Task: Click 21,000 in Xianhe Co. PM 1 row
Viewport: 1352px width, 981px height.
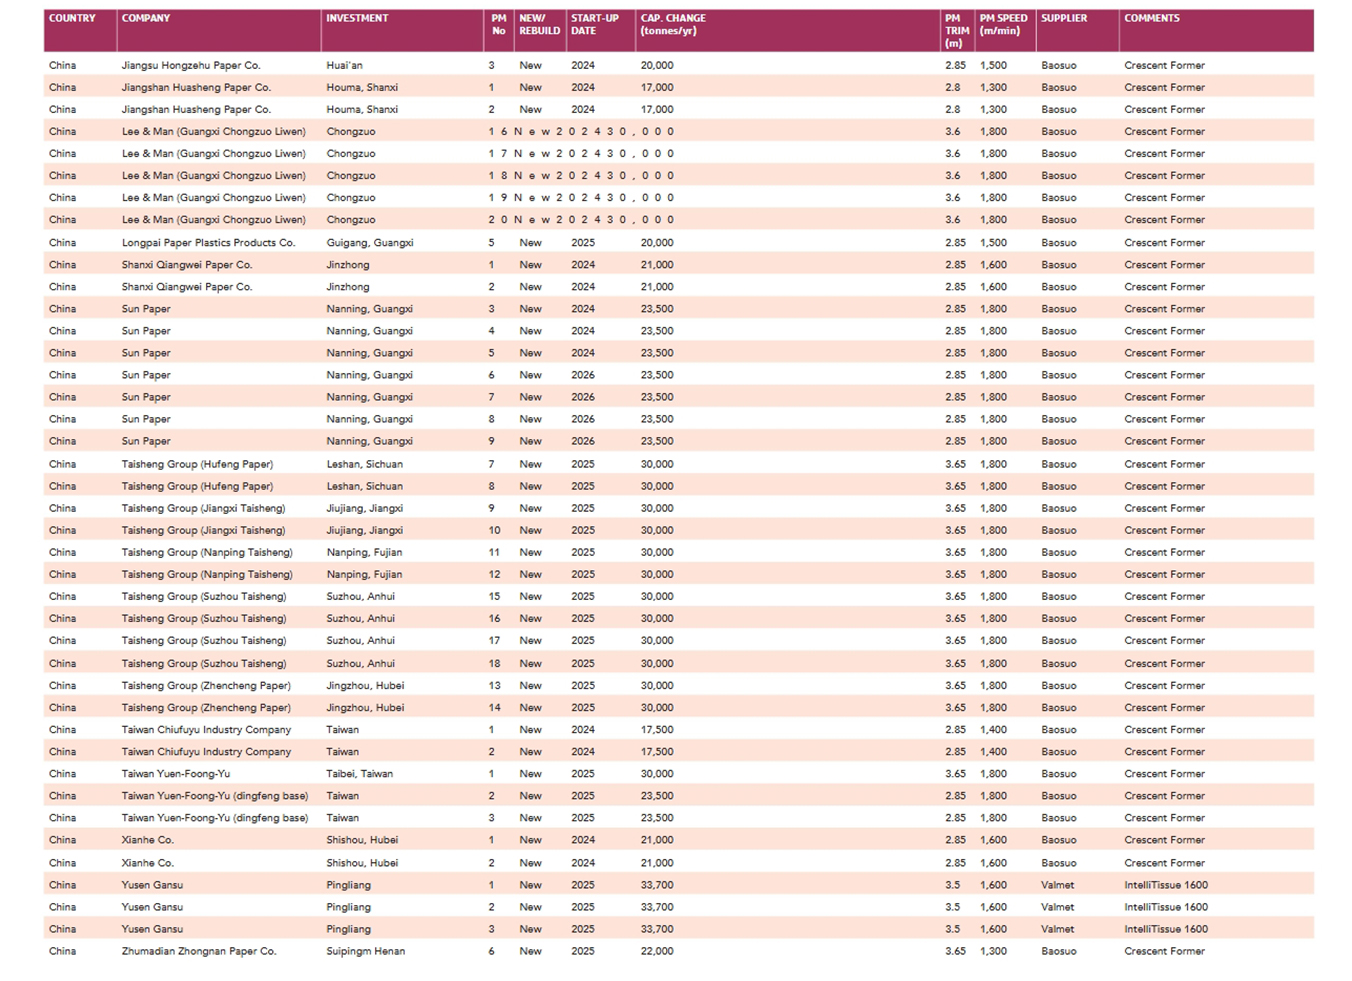Action: pyautogui.click(x=657, y=840)
